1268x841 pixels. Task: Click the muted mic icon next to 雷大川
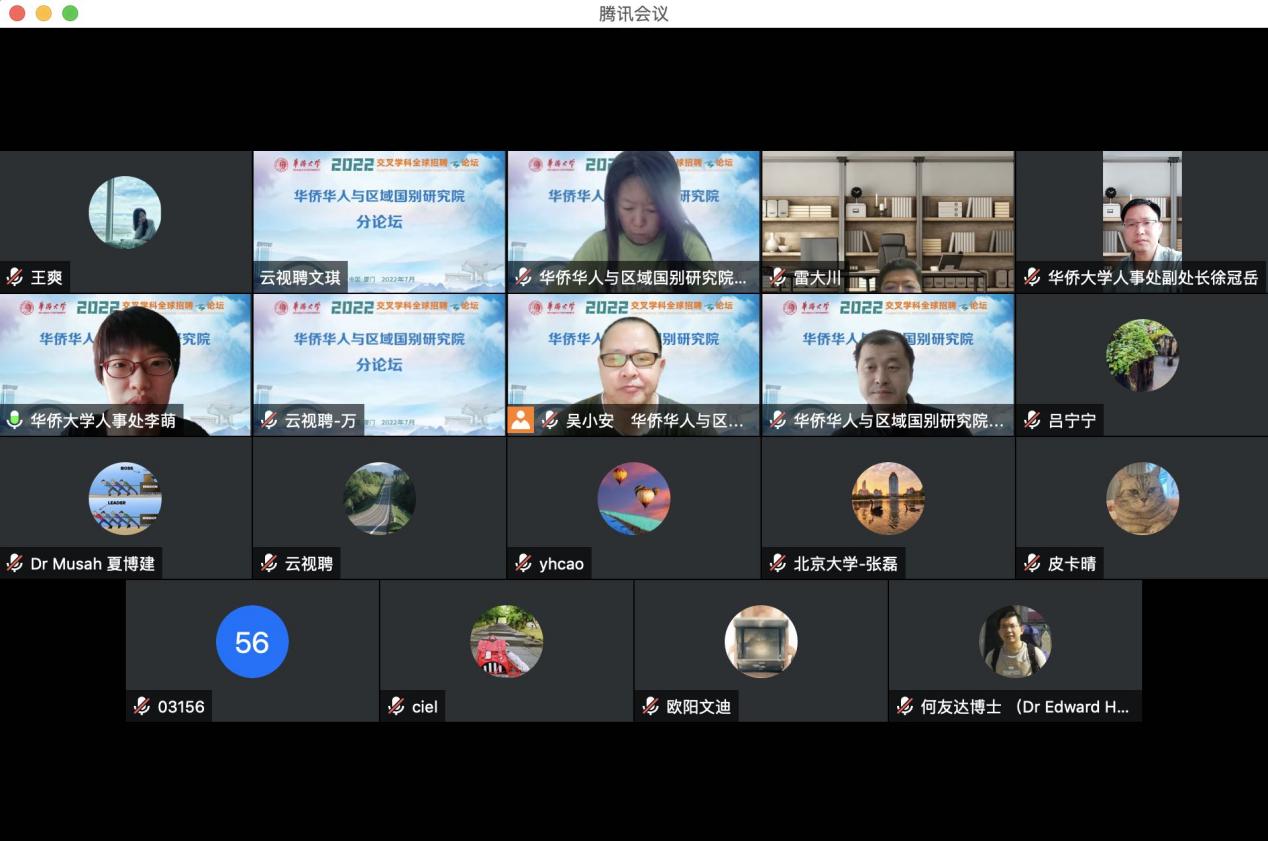coord(778,277)
